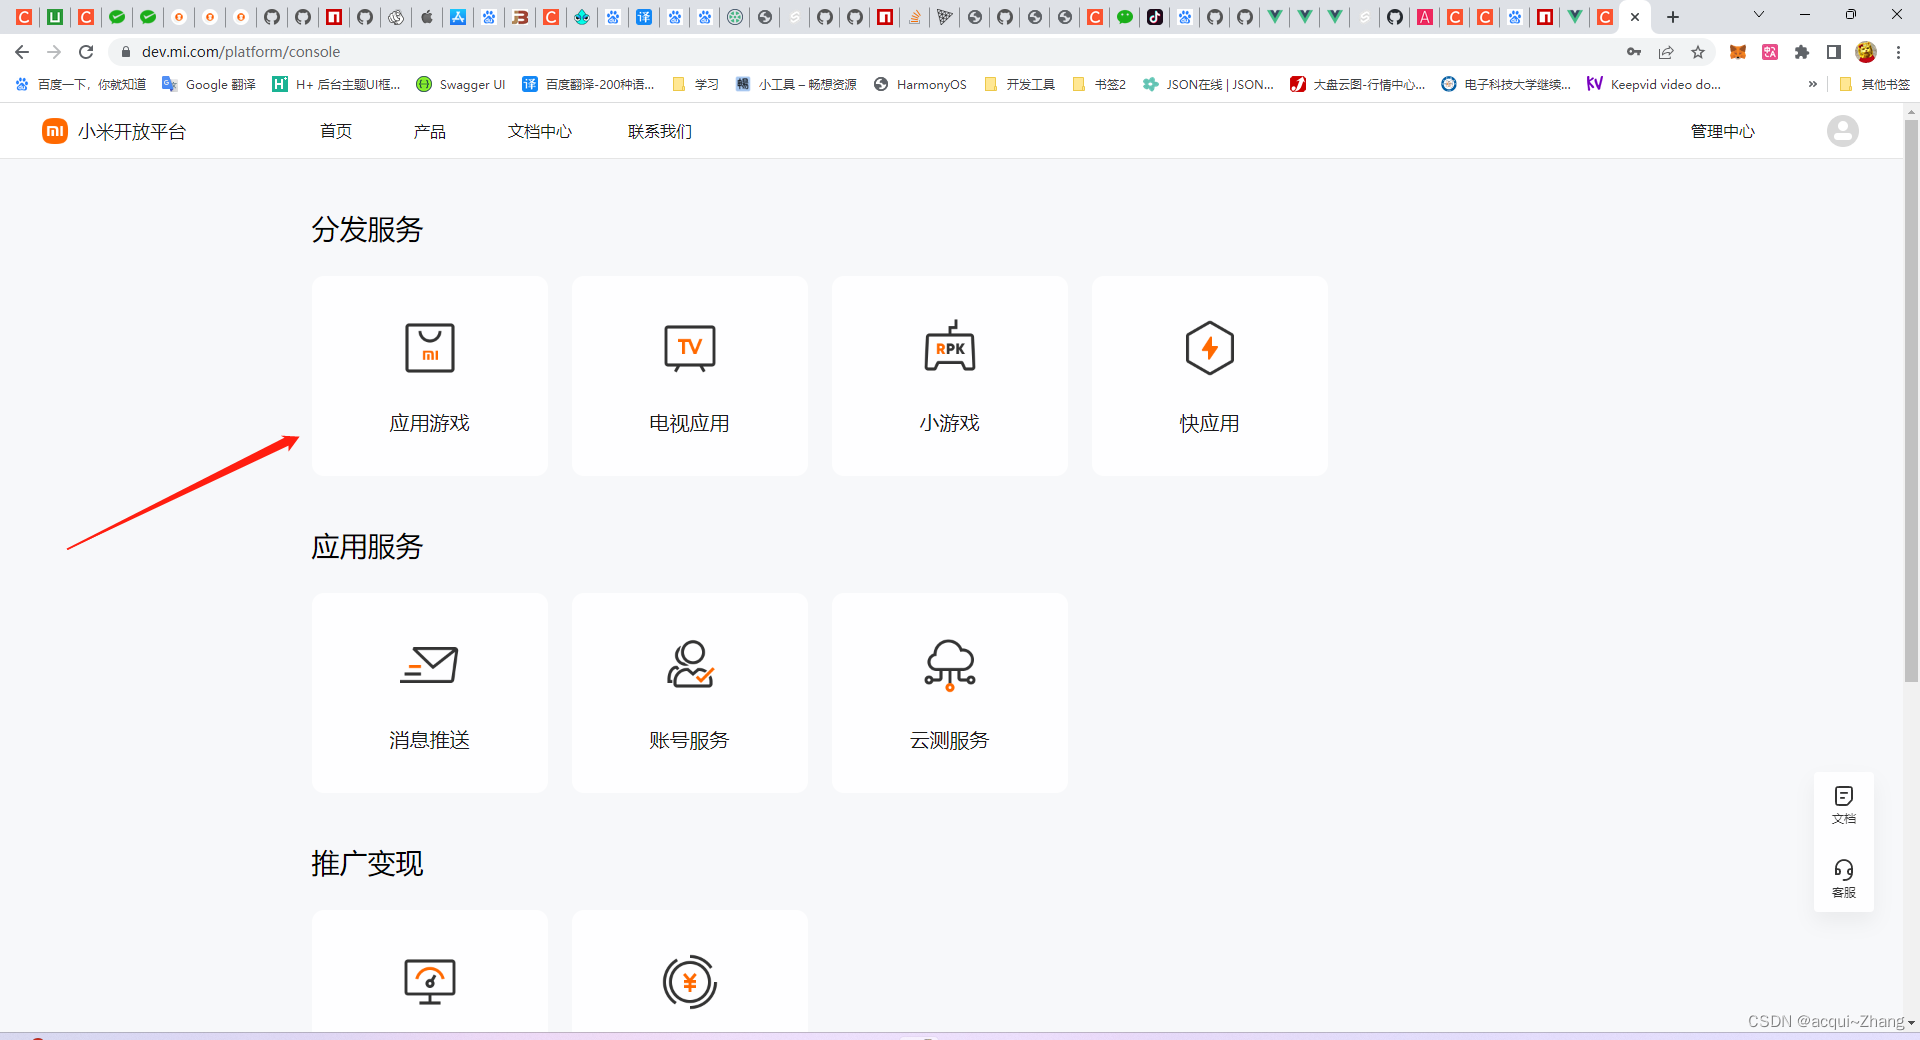This screenshot has width=1920, height=1040.
Task: Open the browser extensions puzzle icon
Action: coord(1802,52)
